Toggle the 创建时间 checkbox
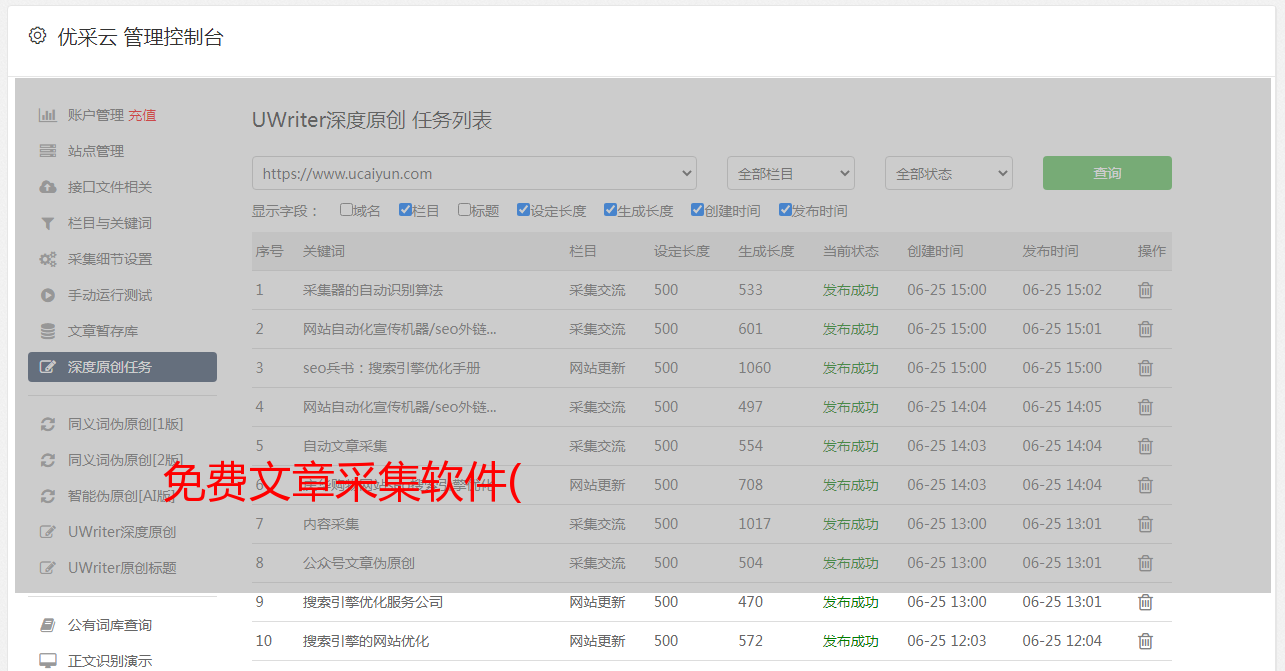This screenshot has width=1285, height=671. (697, 210)
